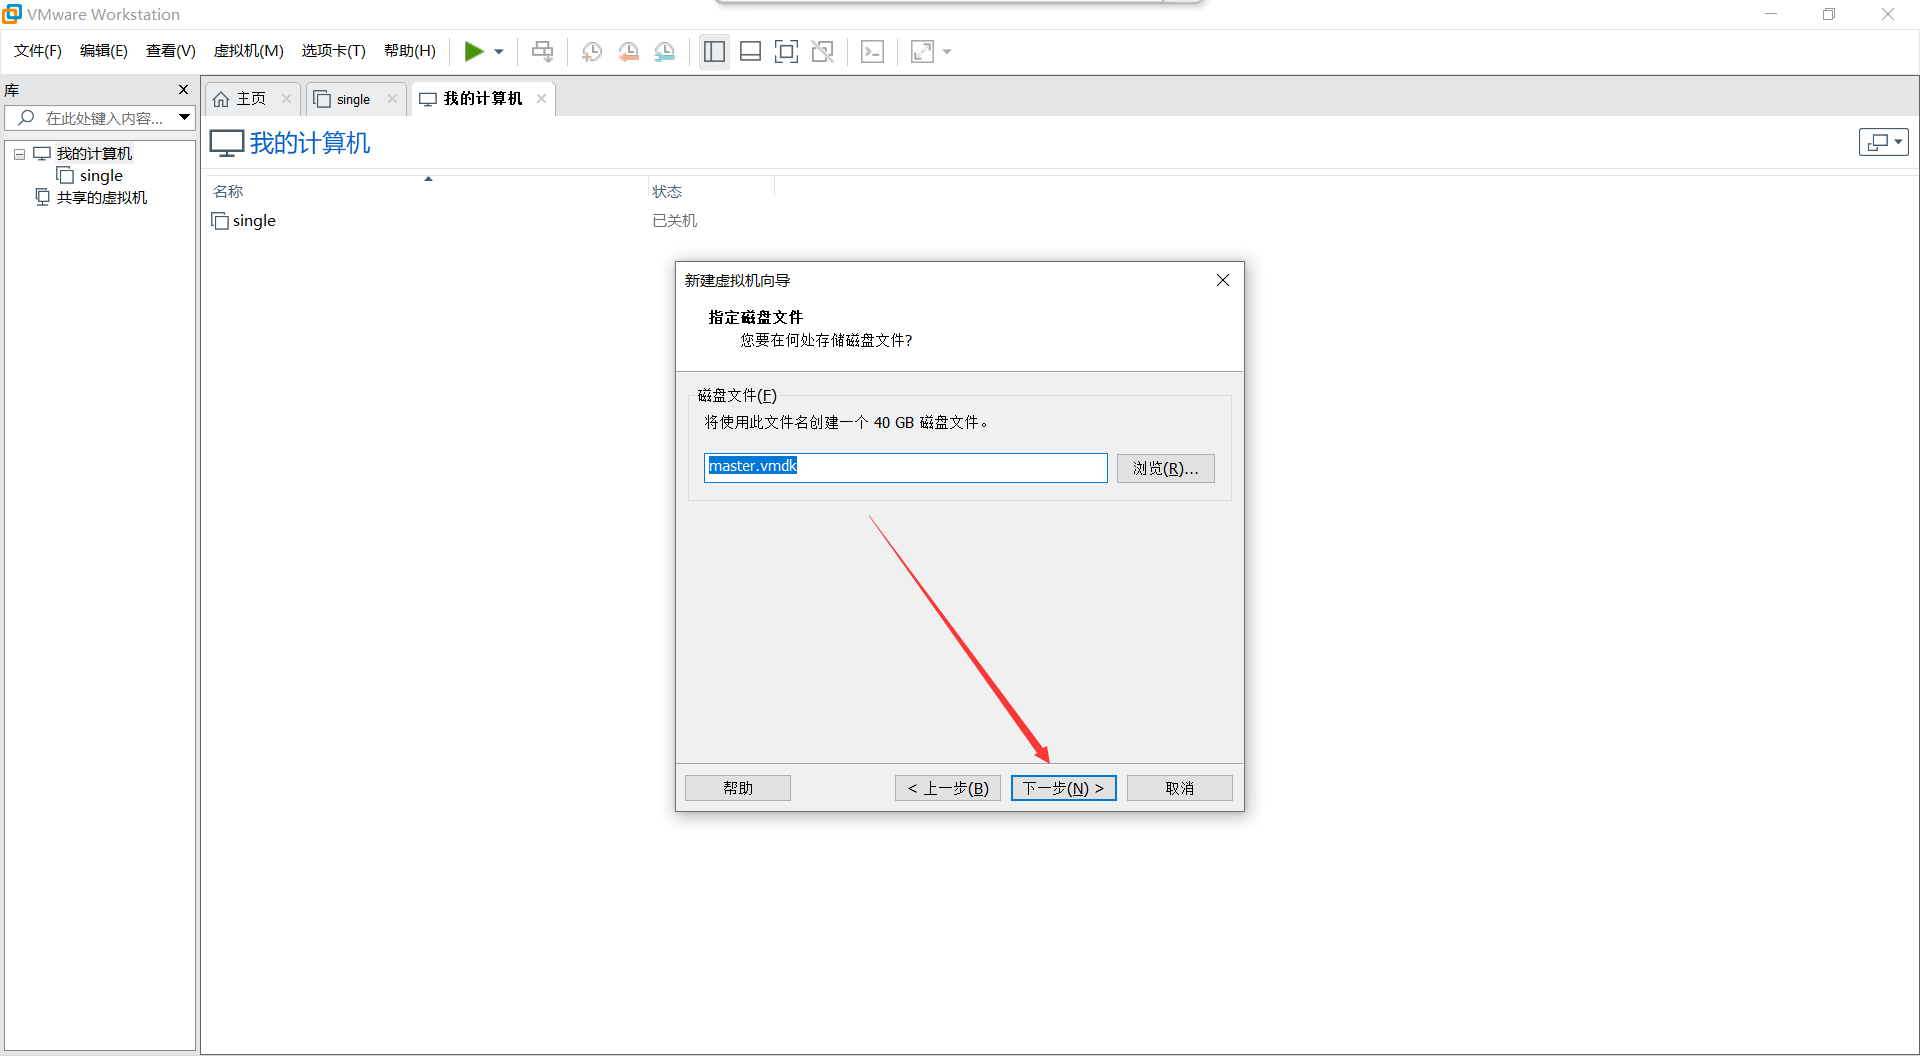Open the snapshot manager icon
Image resolution: width=1920 pixels, height=1056 pixels.
[665, 51]
